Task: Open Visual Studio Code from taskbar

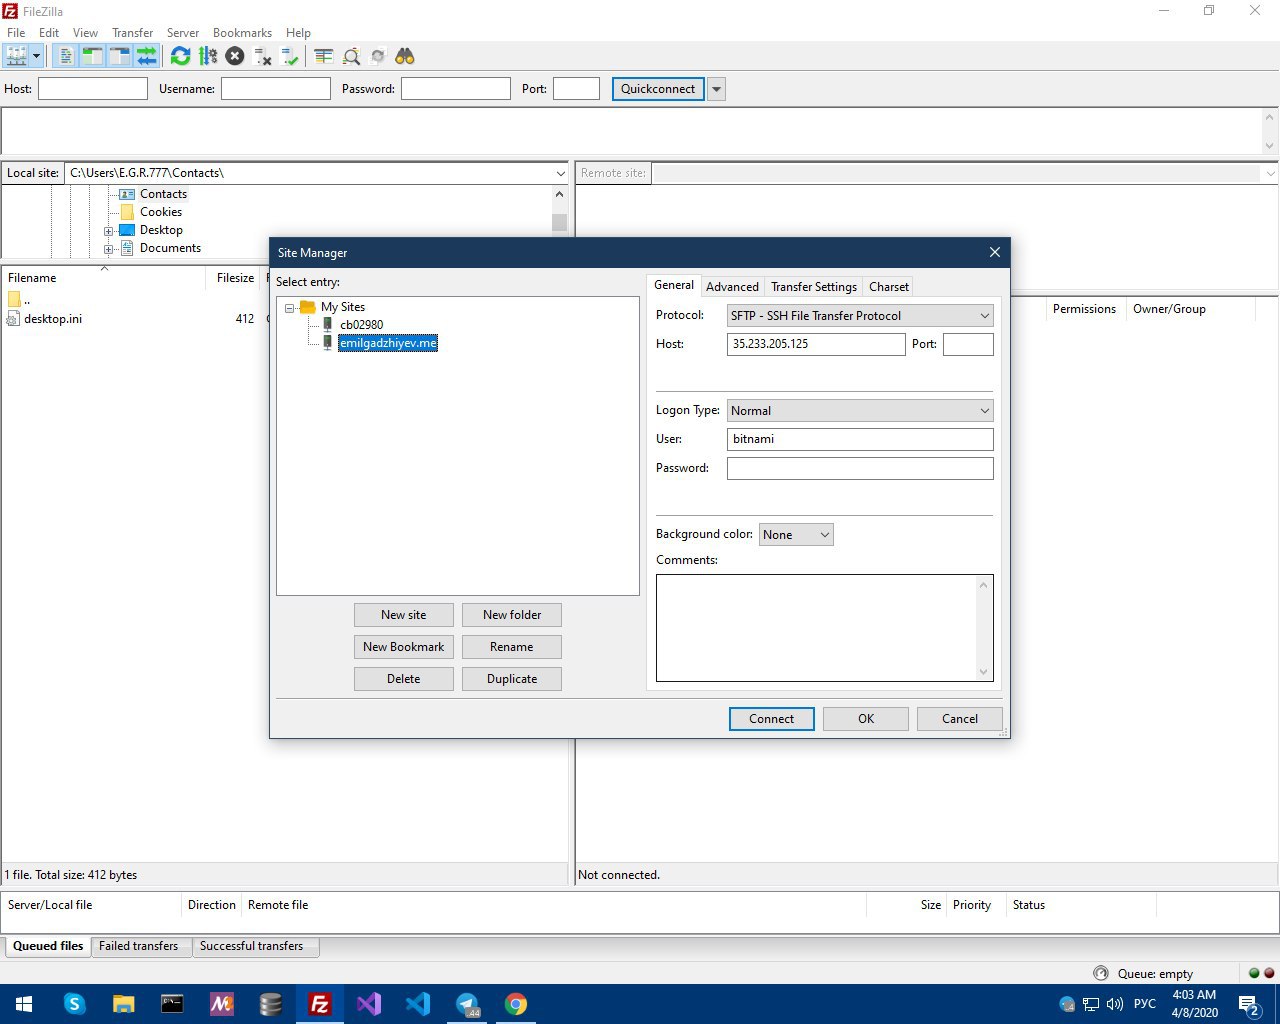Action: pos(418,1004)
